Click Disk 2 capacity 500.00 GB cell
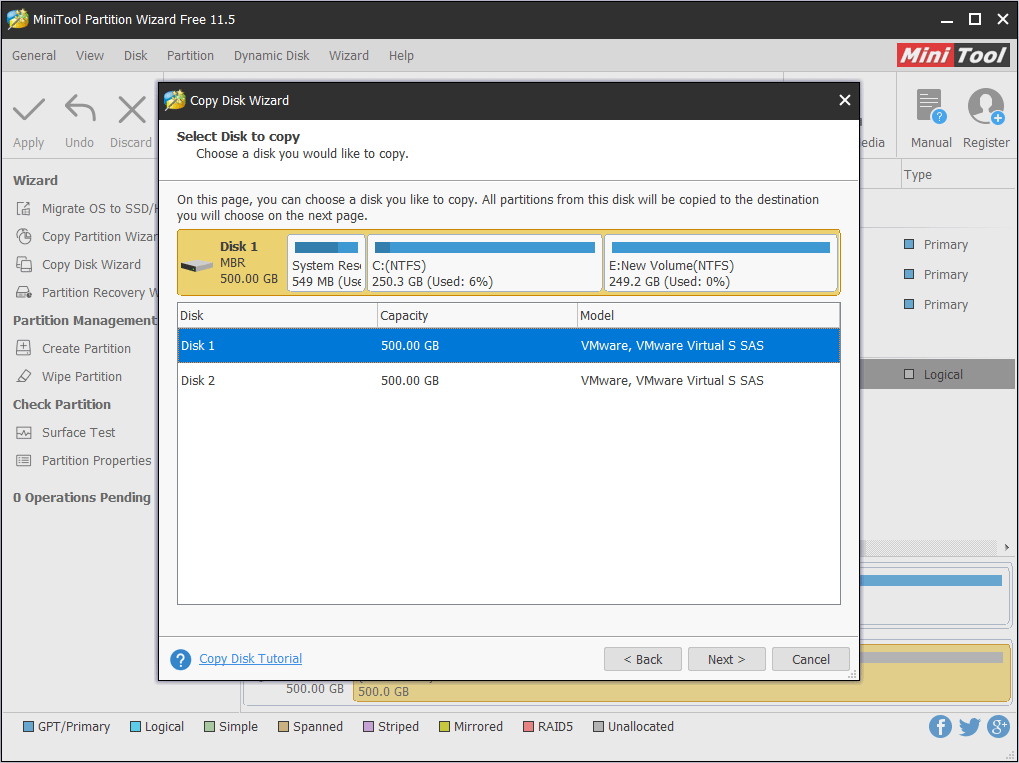 (410, 380)
